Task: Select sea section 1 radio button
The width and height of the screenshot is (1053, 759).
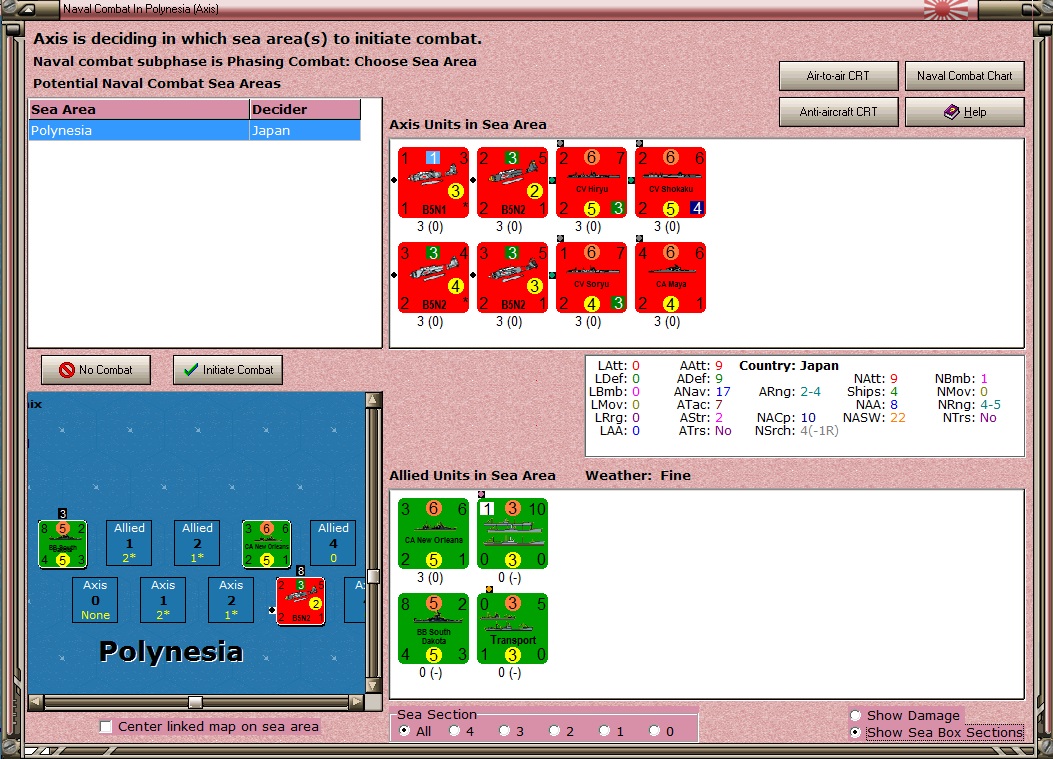Action: pos(604,731)
